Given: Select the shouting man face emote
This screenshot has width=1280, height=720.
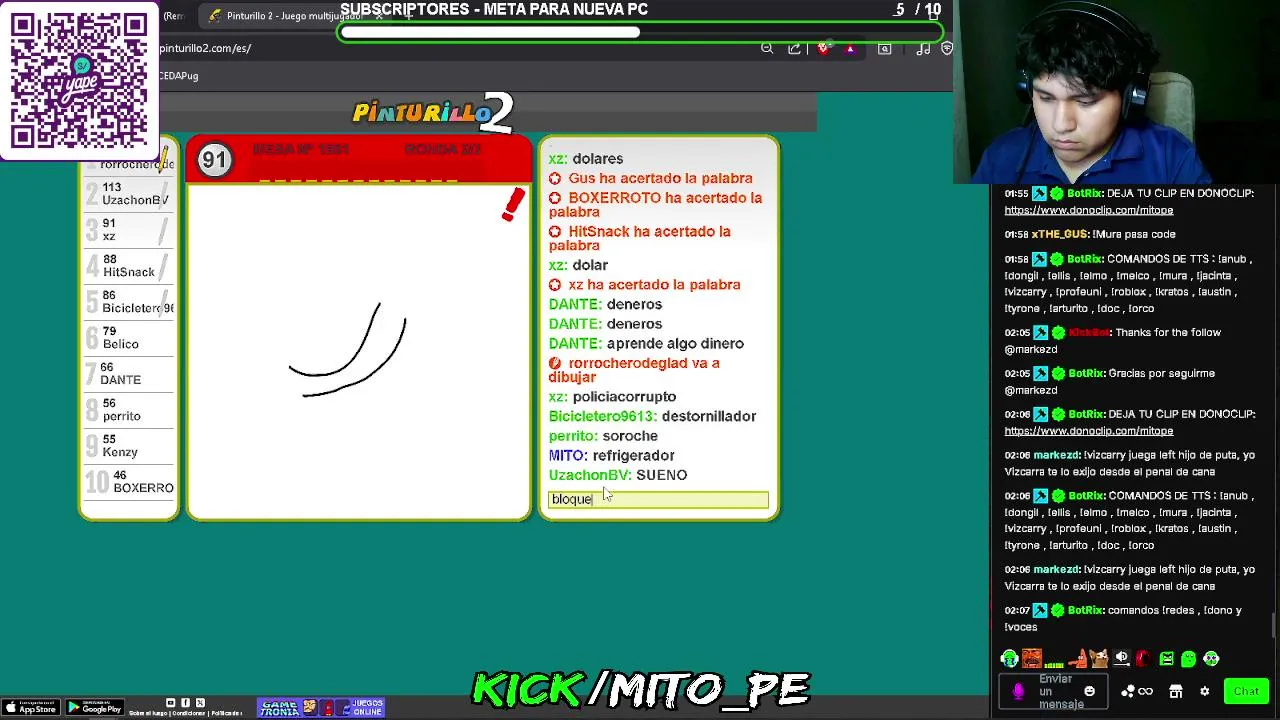Looking at the screenshot, I should pyautogui.click(x=1032, y=658).
